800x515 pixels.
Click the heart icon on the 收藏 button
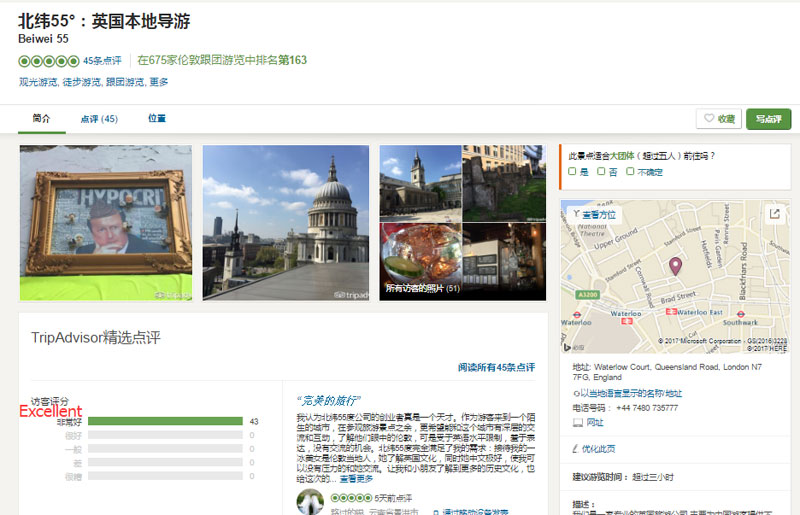709,119
